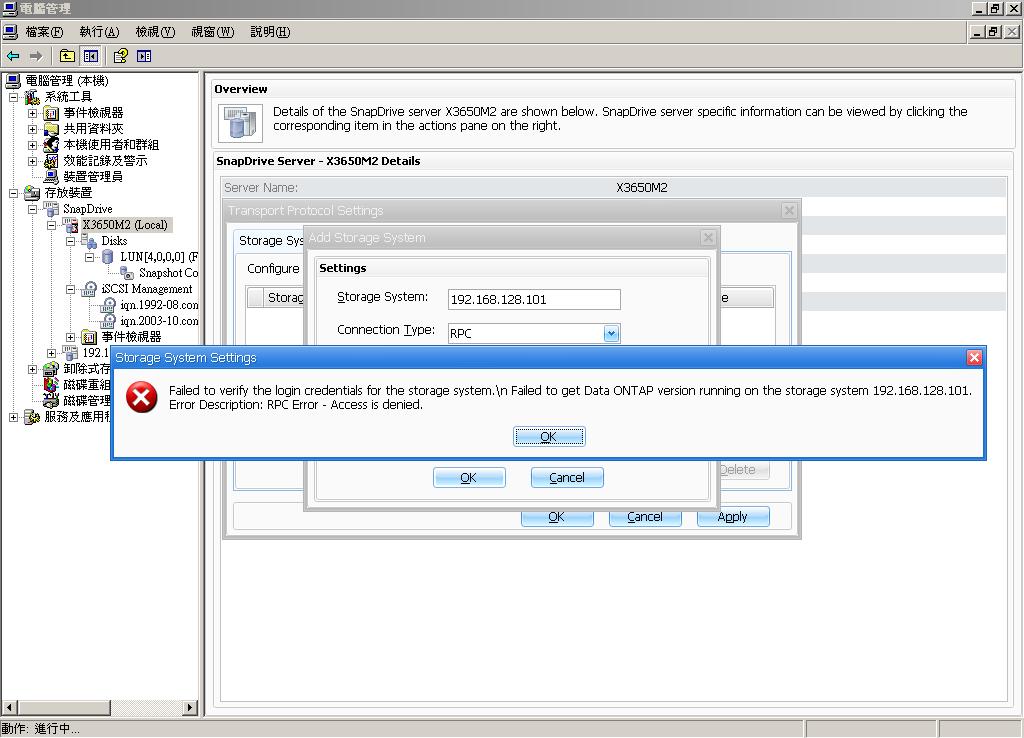Open the 檢視(V) menu
Image resolution: width=1024 pixels, height=738 pixels.
[155, 32]
